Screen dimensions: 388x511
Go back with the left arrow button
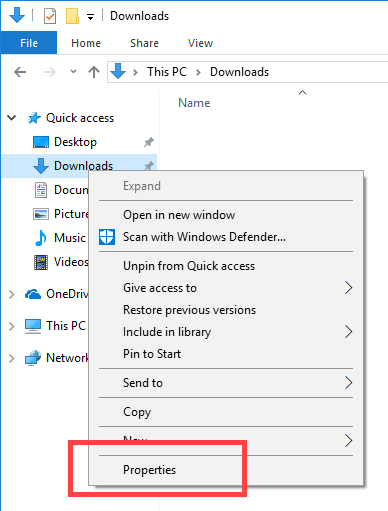[20, 72]
